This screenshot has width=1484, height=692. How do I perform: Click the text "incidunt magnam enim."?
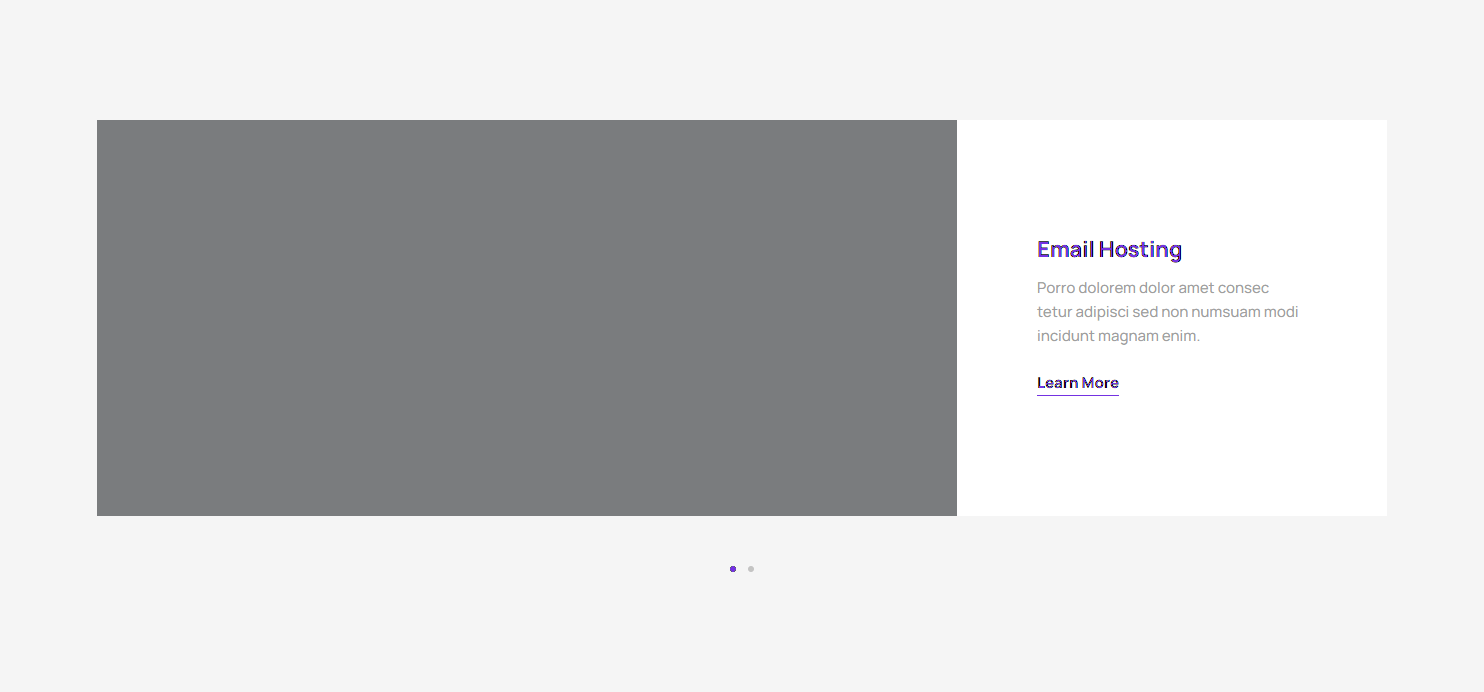[1118, 336]
